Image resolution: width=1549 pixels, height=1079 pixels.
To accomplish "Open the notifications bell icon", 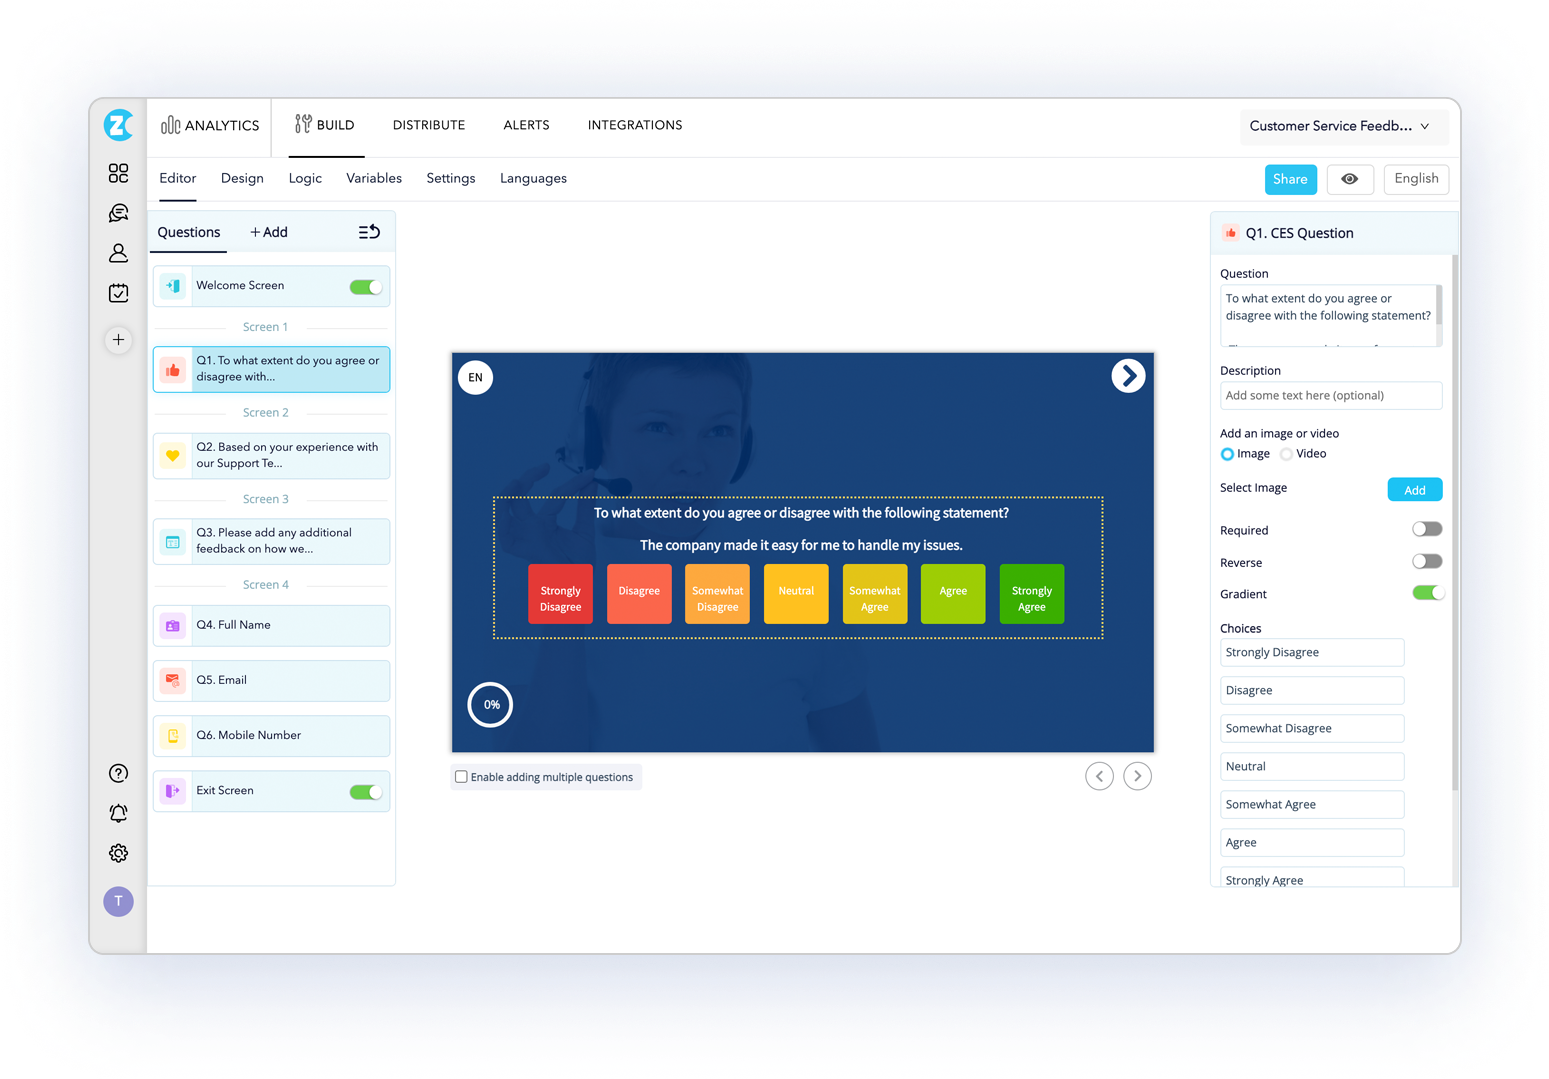I will pyautogui.click(x=118, y=813).
